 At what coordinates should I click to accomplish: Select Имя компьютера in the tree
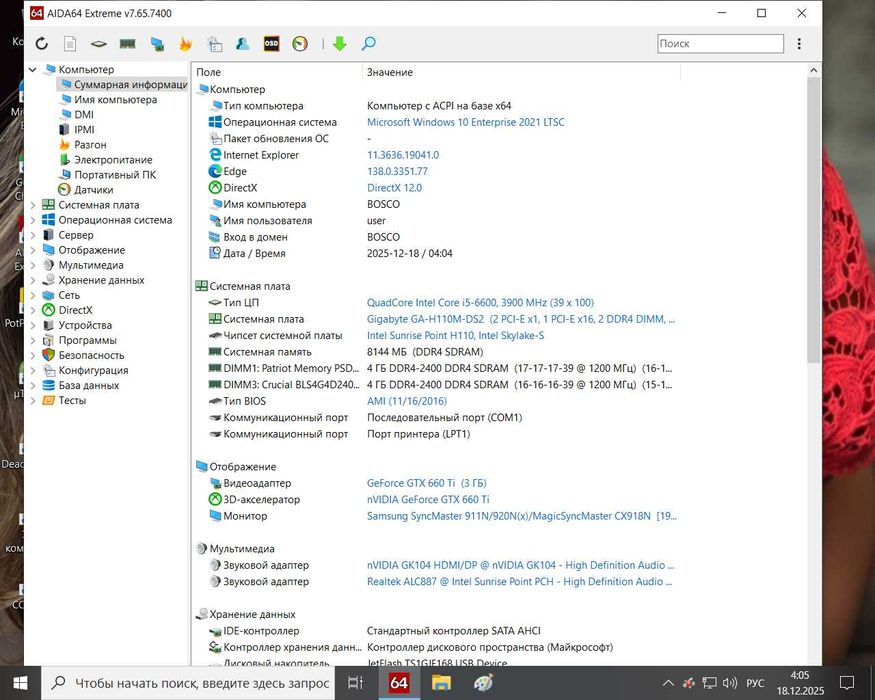pos(116,100)
